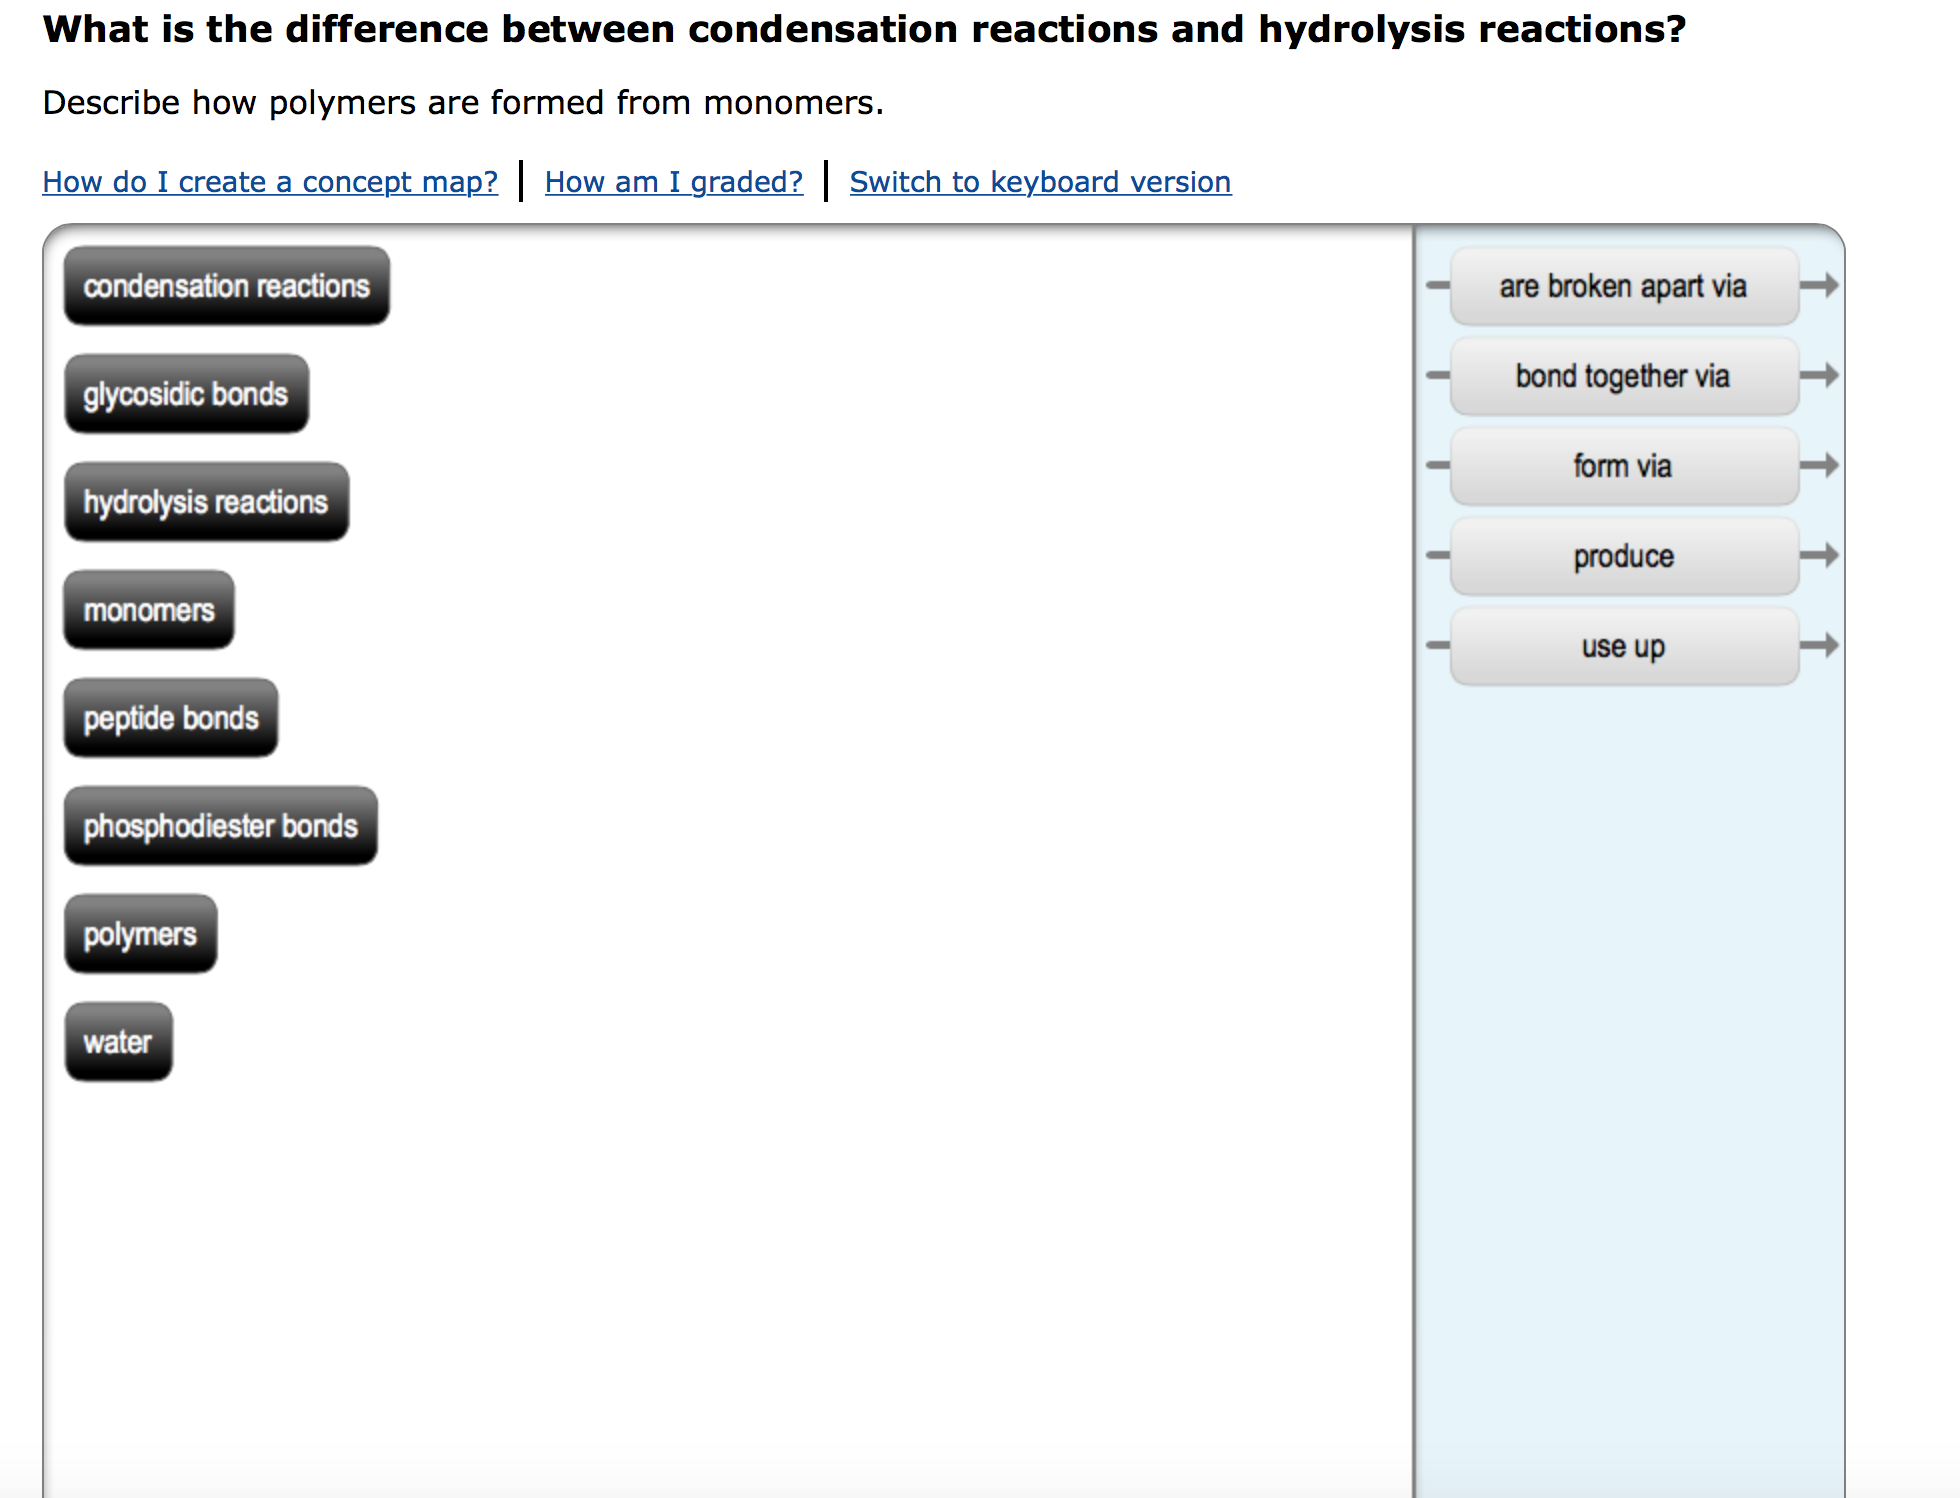This screenshot has height=1498, width=1960.
Task: Select the 'water' concept tile
Action: click(x=119, y=1042)
